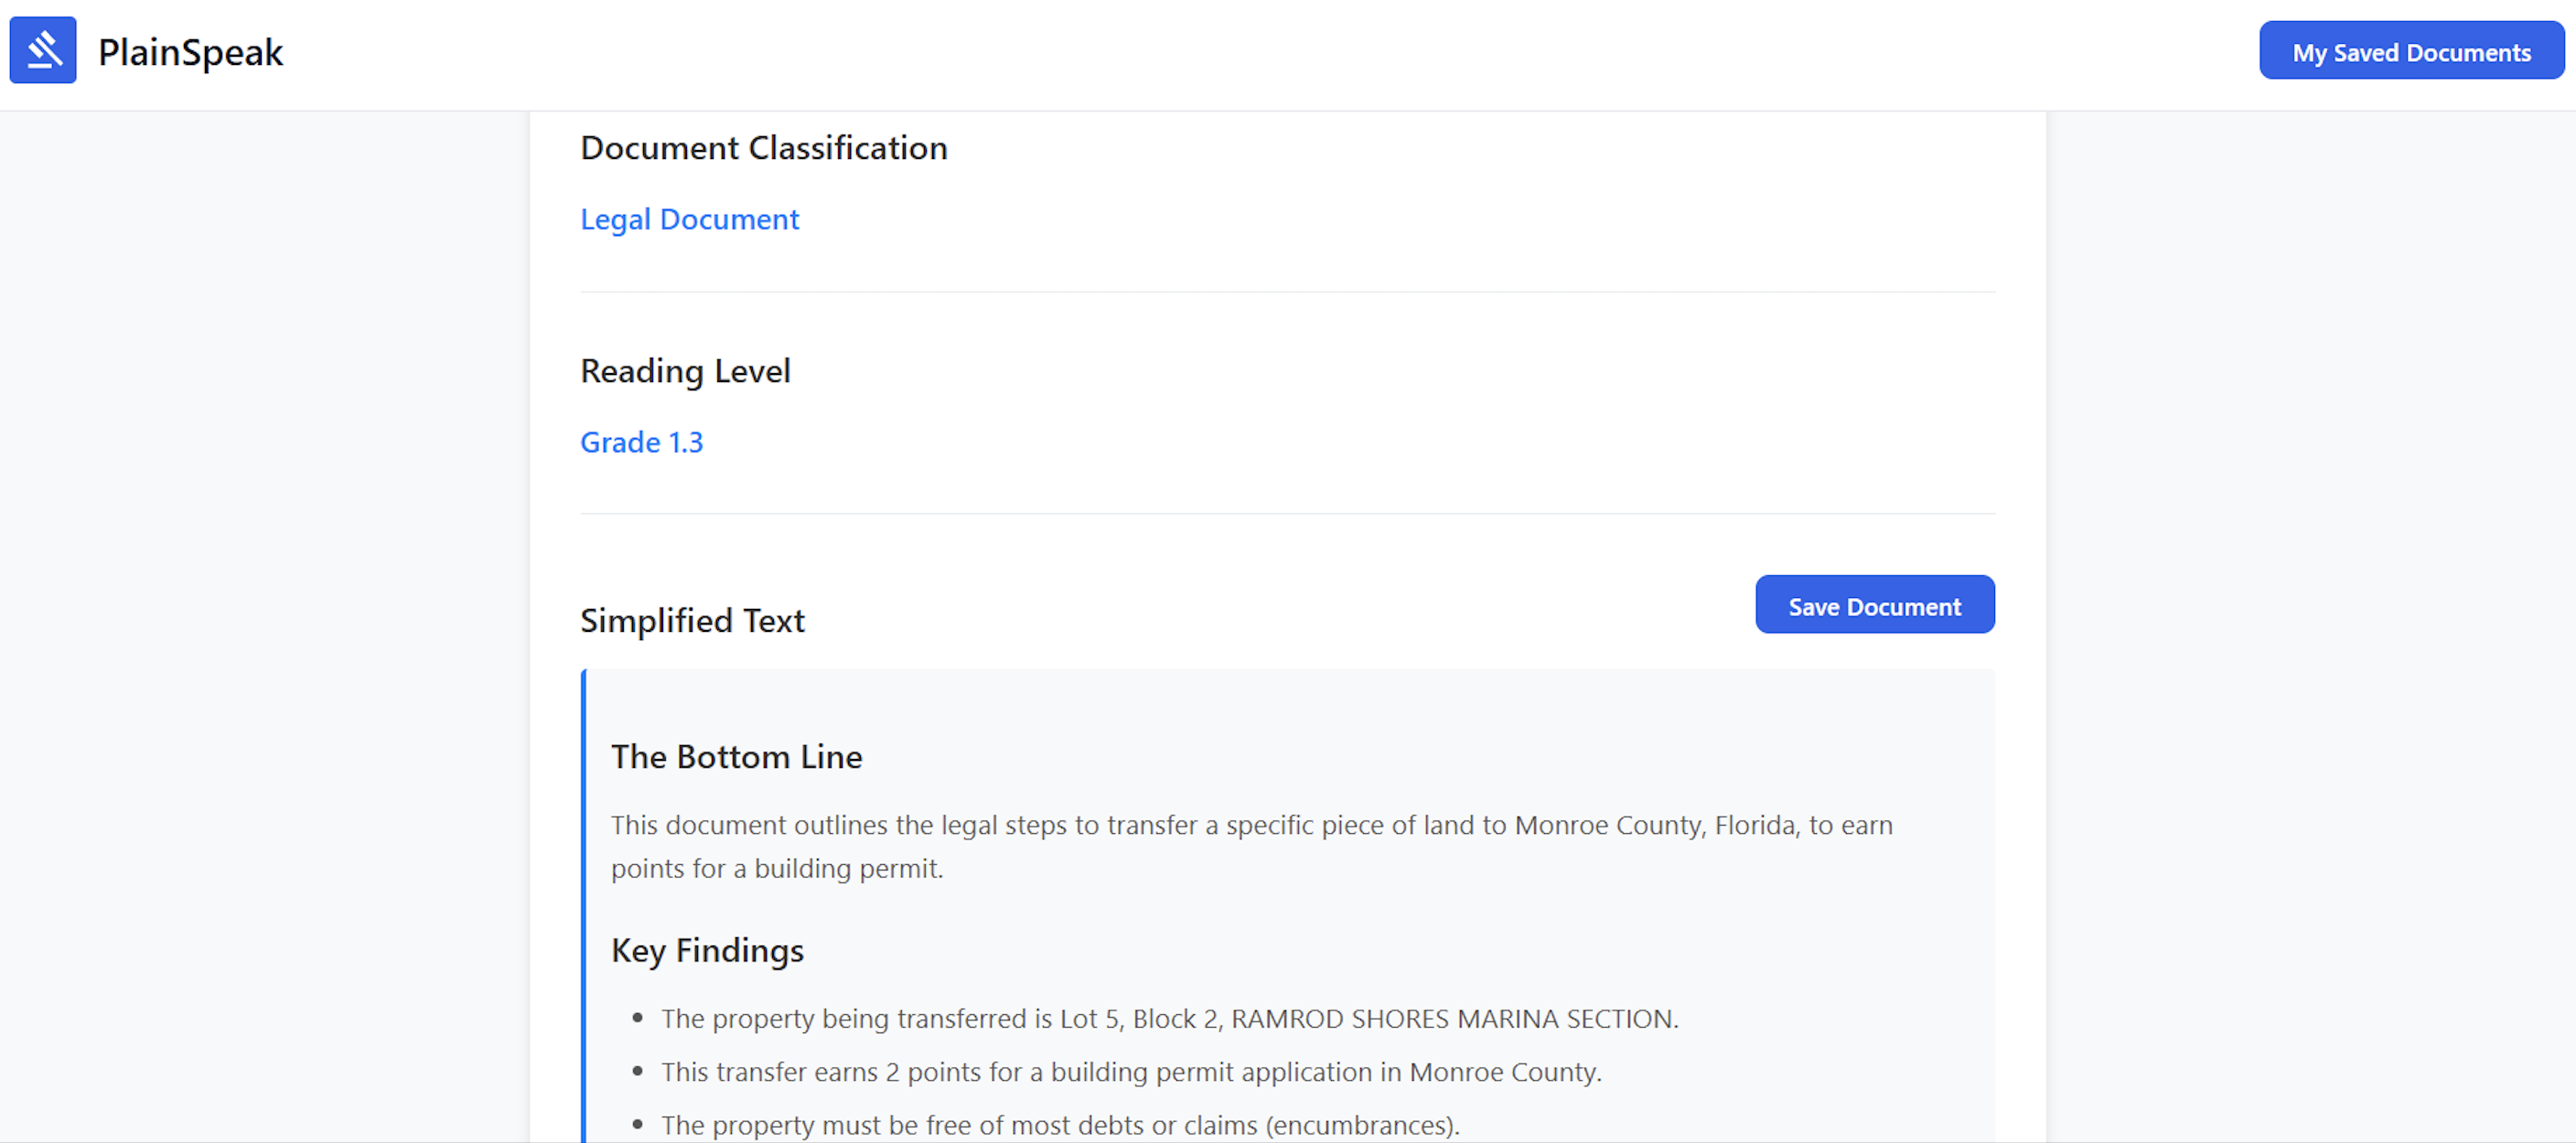Click the first bullet point marker
This screenshot has height=1143, width=2576.
click(637, 1018)
